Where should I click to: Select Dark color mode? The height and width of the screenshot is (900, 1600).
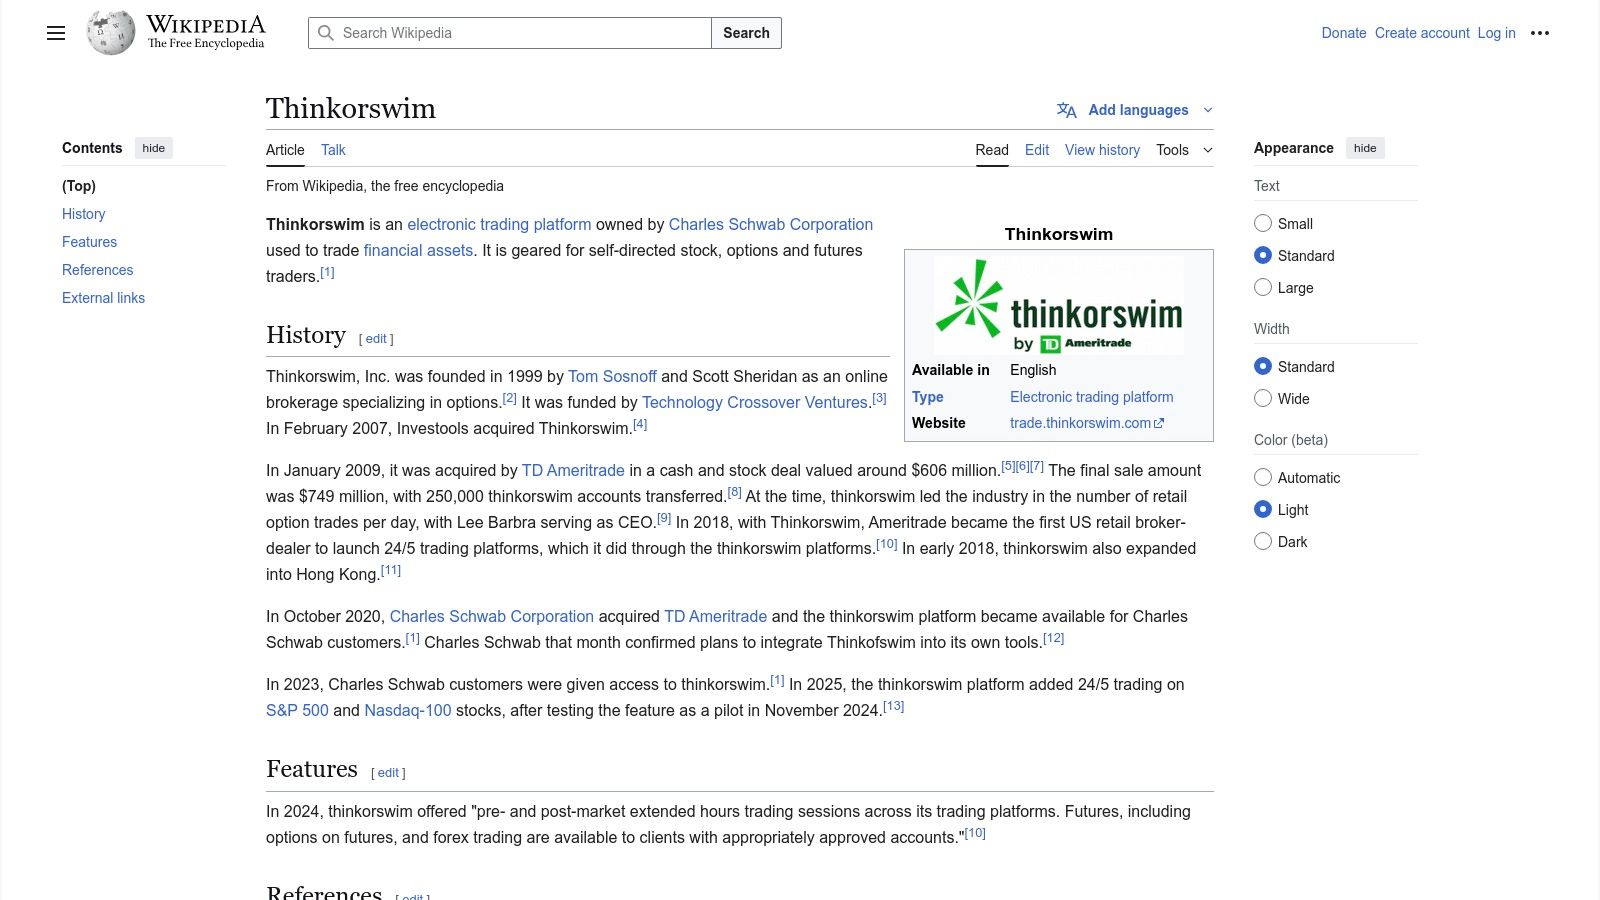click(x=1263, y=541)
